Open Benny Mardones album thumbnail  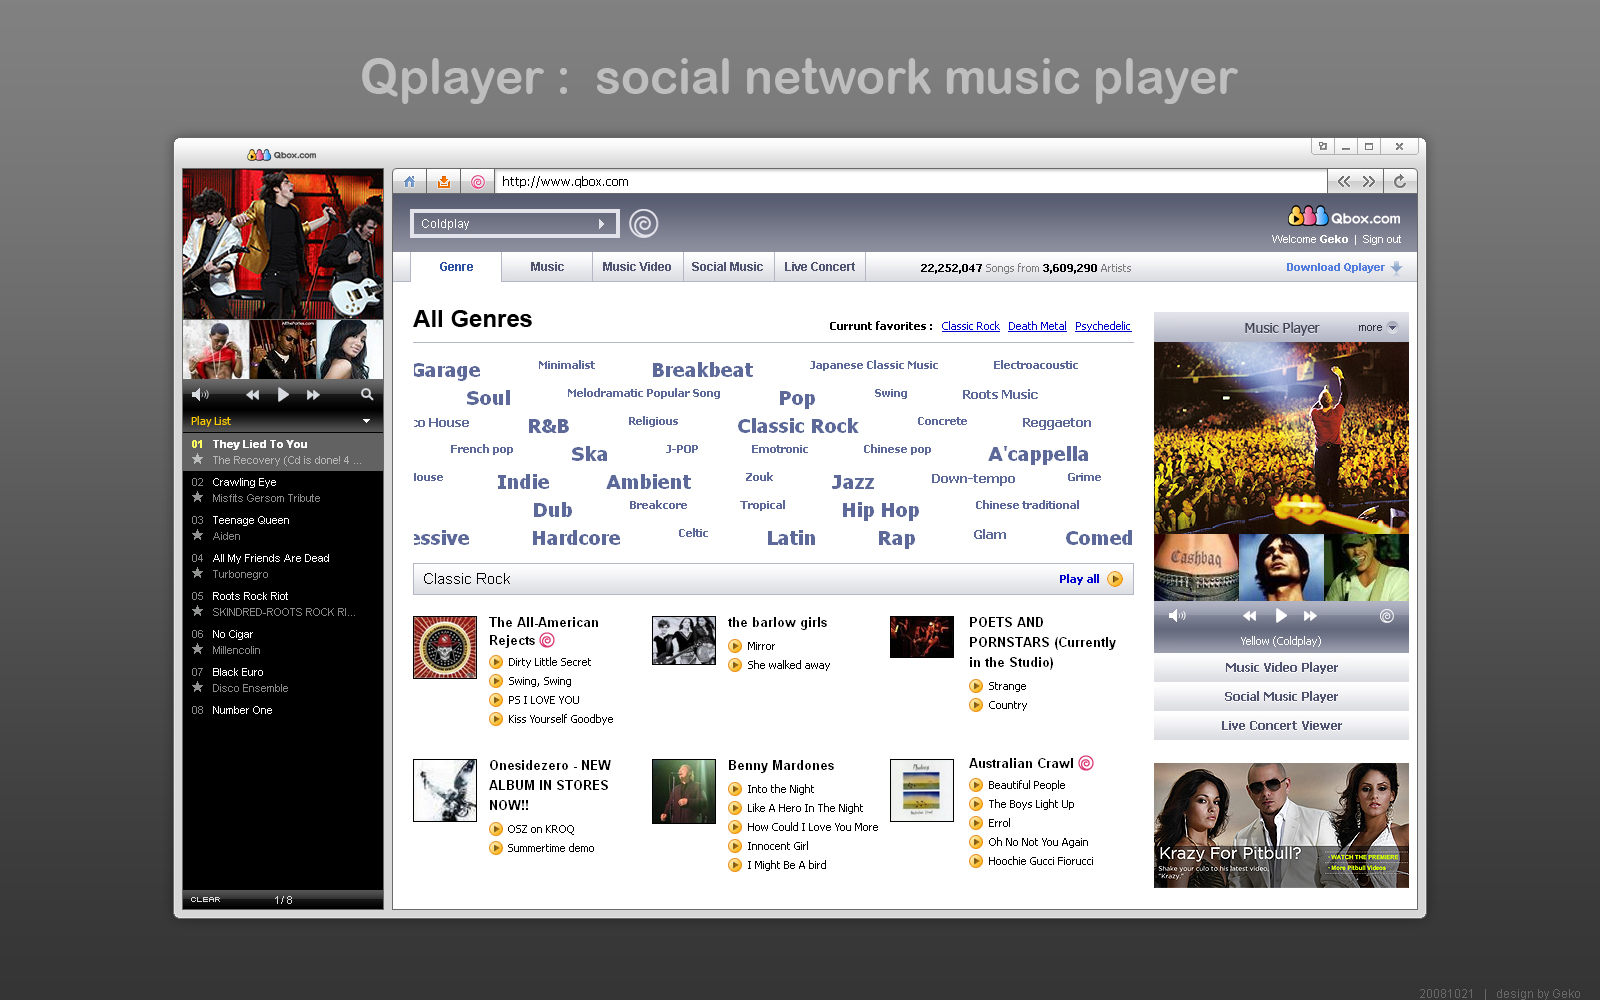coord(684,791)
